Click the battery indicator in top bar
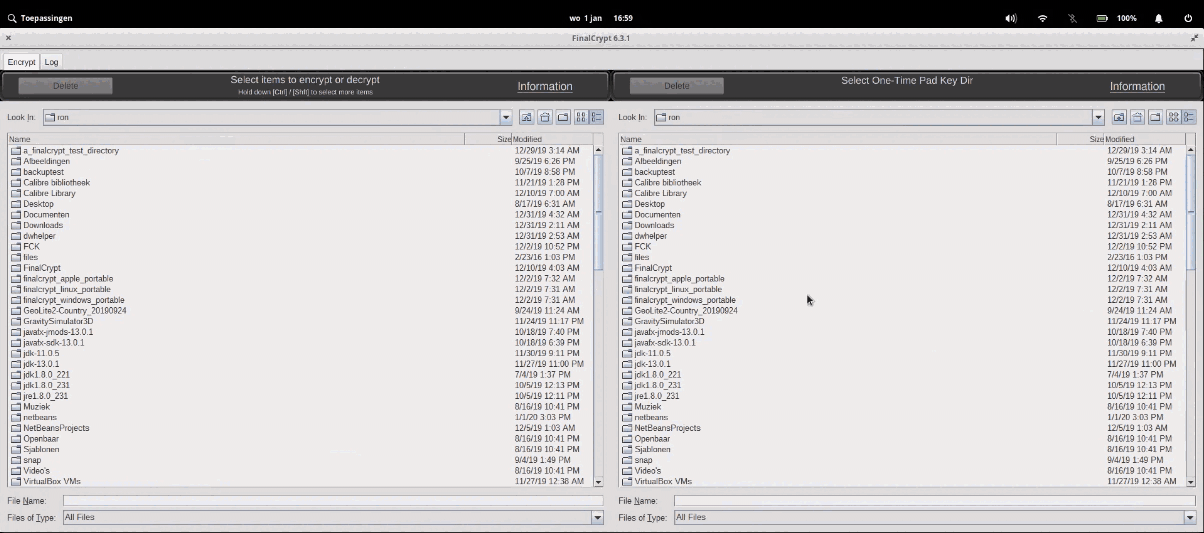The image size is (1204, 533). pyautogui.click(x=1117, y=18)
